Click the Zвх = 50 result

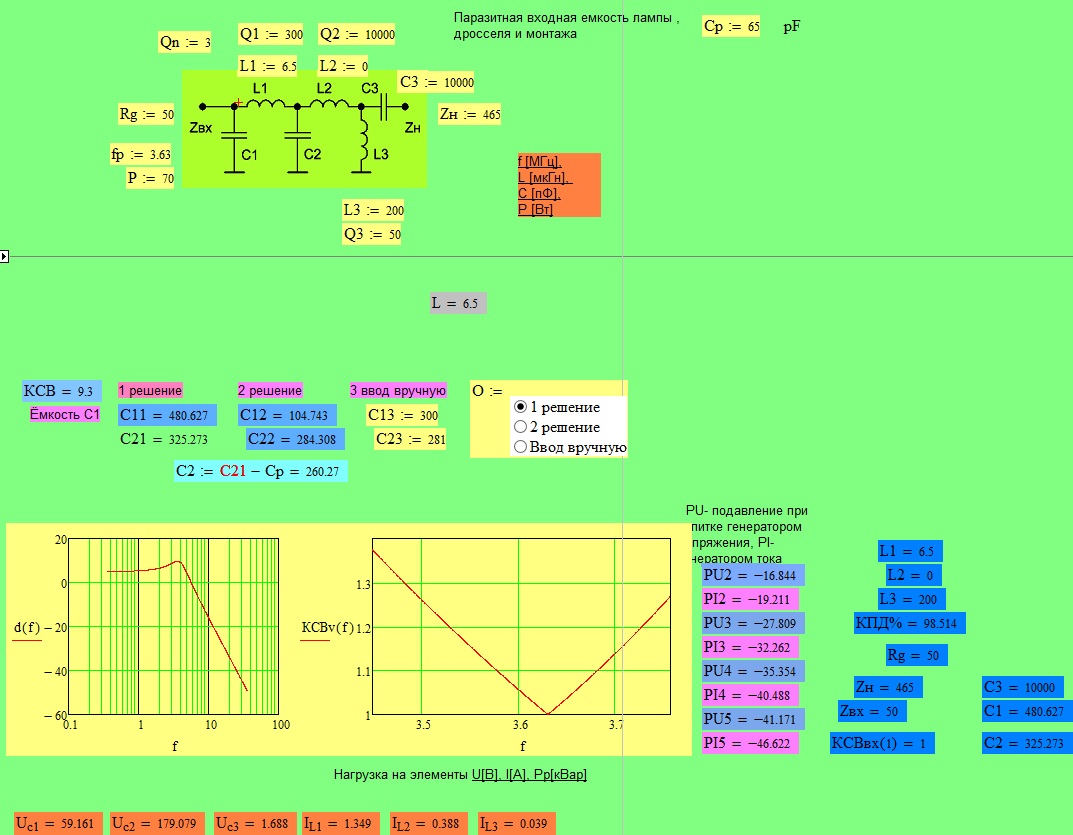[872, 711]
